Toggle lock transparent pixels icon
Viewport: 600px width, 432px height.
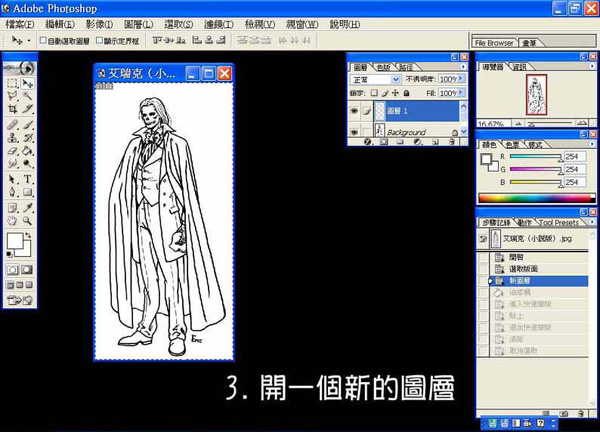tap(374, 93)
